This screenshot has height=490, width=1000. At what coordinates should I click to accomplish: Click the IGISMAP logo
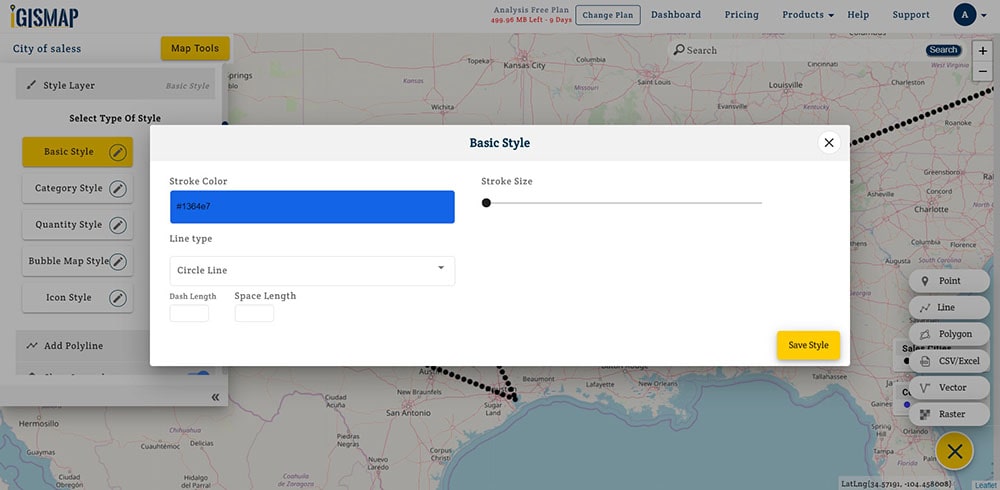44,16
